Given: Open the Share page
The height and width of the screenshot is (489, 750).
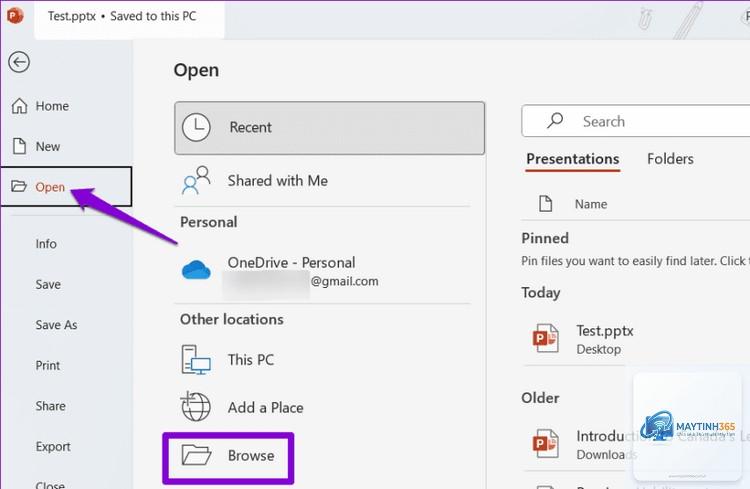Looking at the screenshot, I should click(x=50, y=406).
